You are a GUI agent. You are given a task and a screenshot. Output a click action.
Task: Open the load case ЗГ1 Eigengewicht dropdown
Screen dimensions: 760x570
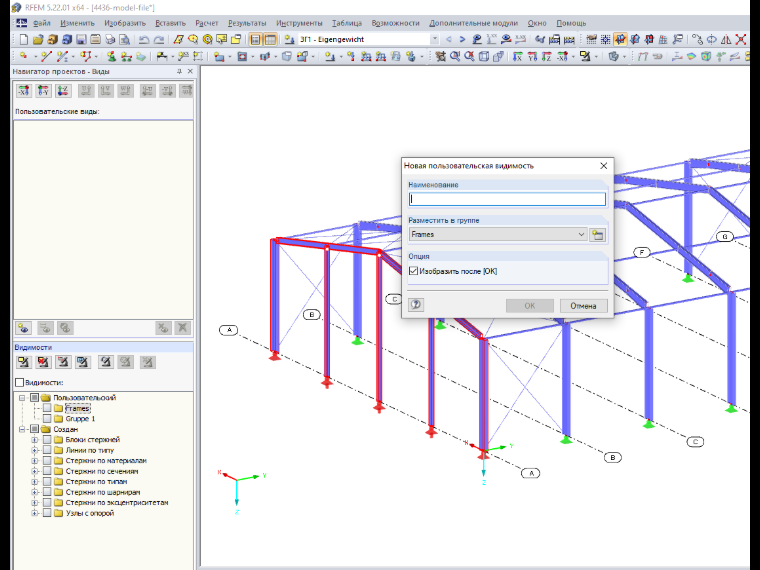coord(368,40)
